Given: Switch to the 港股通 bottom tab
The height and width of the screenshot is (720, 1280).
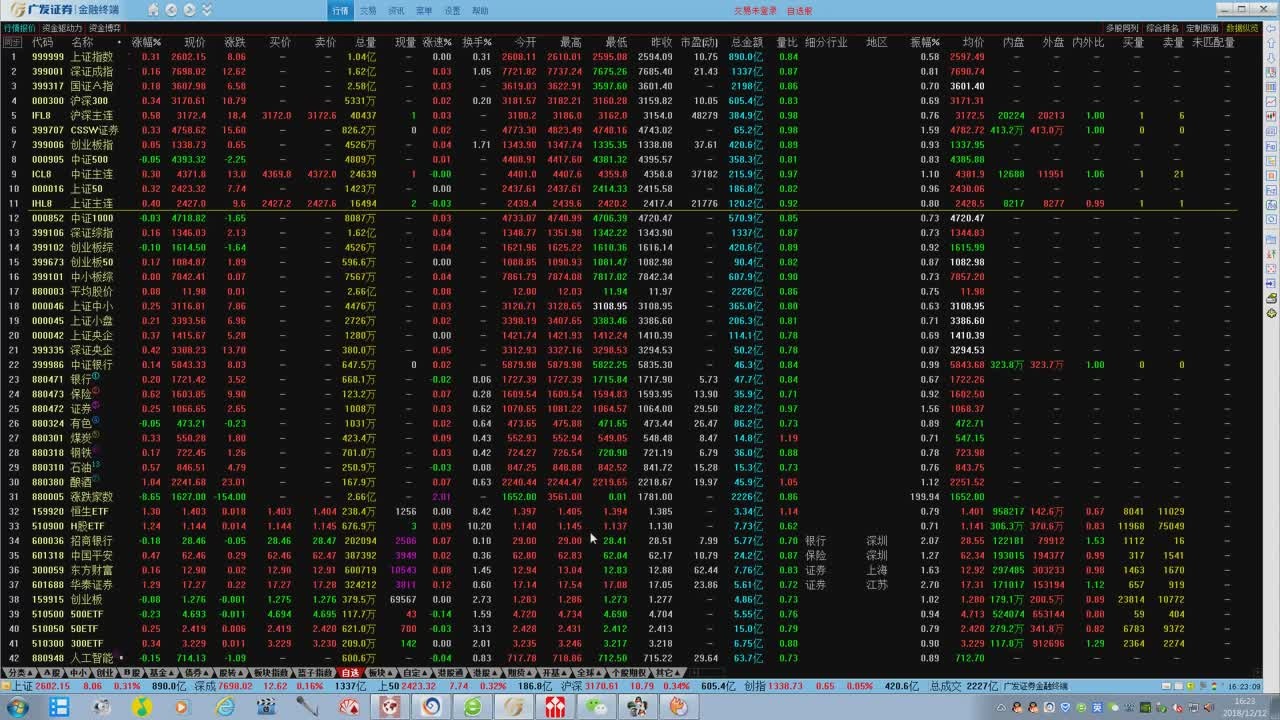Looking at the screenshot, I should [x=451, y=673].
